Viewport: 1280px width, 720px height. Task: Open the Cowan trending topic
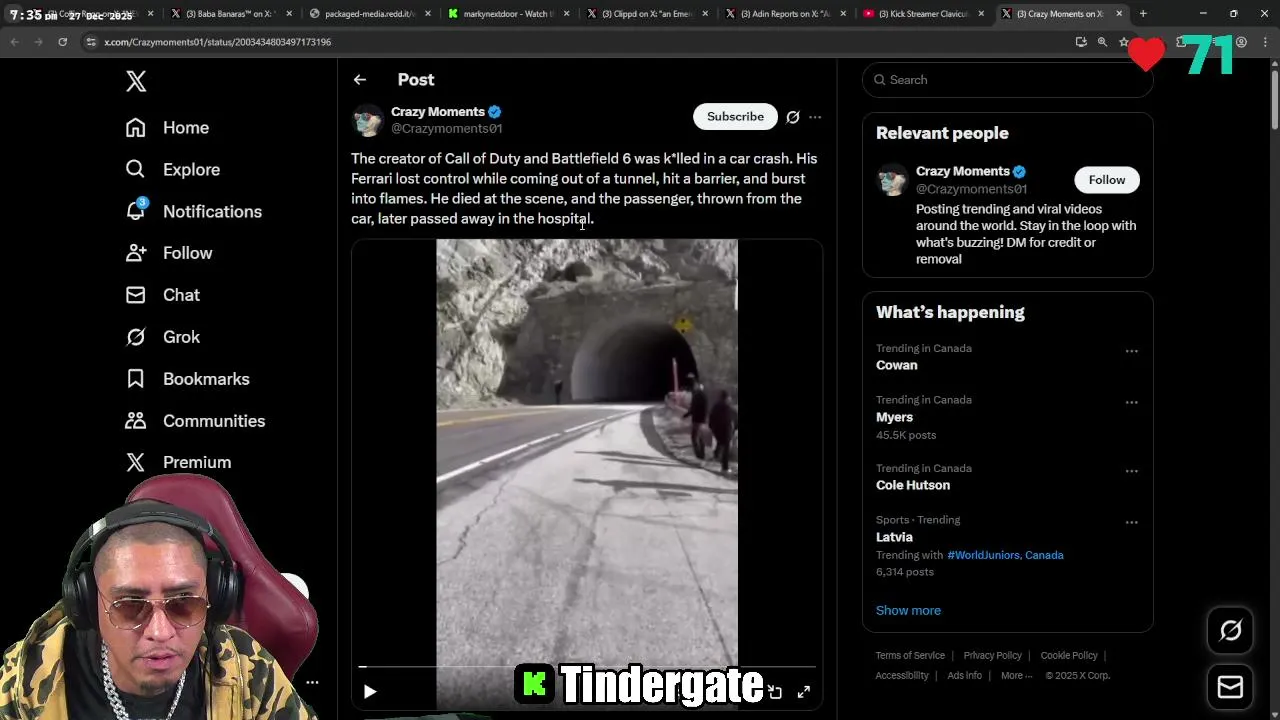pyautogui.click(x=897, y=366)
